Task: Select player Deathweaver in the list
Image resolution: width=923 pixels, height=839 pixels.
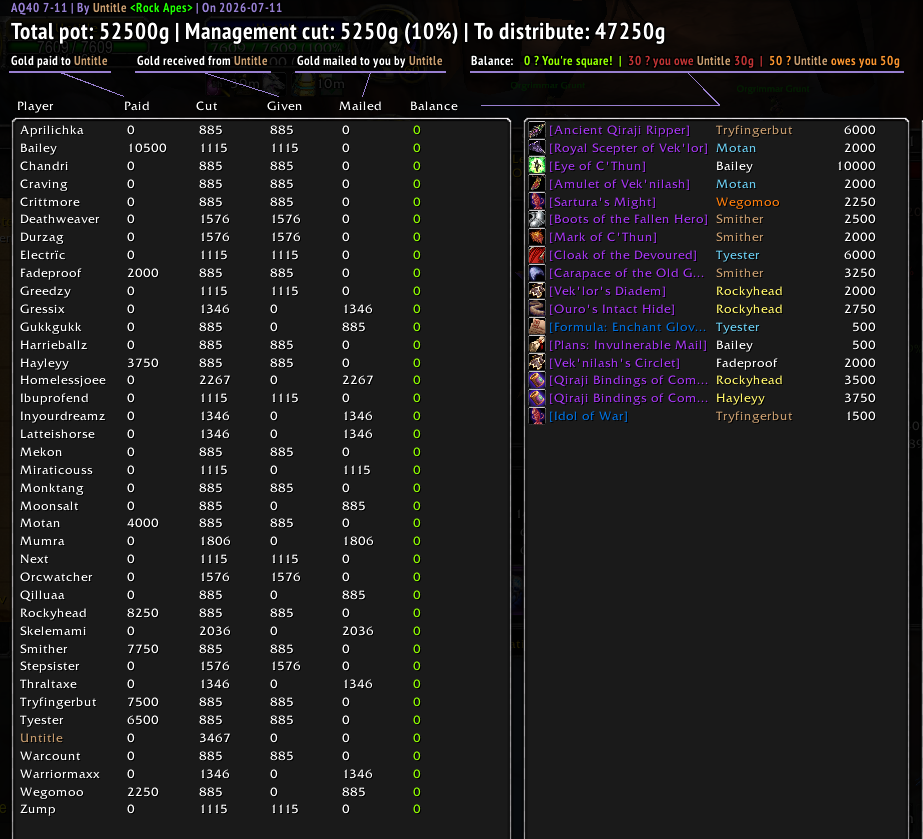Action: pyautogui.click(x=59, y=219)
